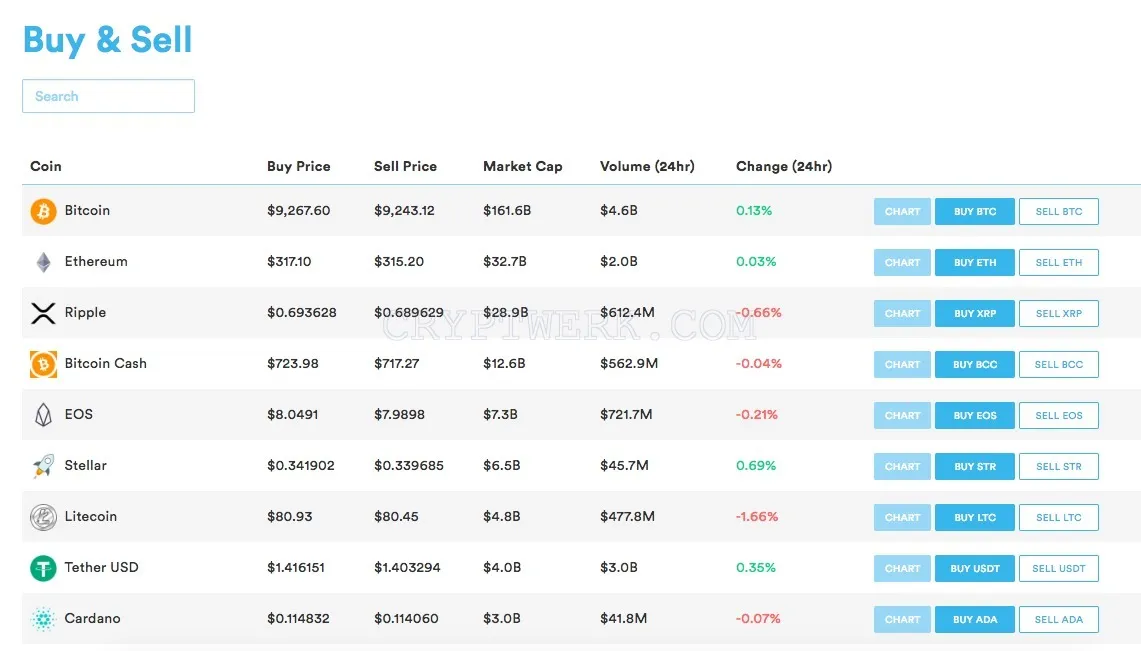Click the SELL EOS button
The image size is (1141, 651).
[1059, 415]
